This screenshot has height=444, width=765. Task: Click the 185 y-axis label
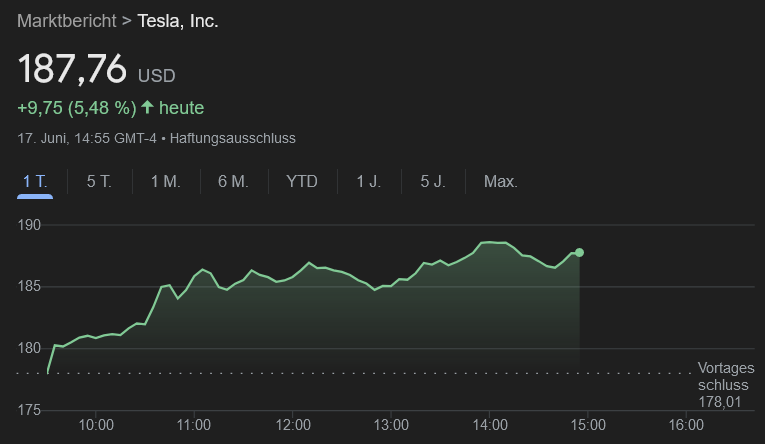pos(29,286)
